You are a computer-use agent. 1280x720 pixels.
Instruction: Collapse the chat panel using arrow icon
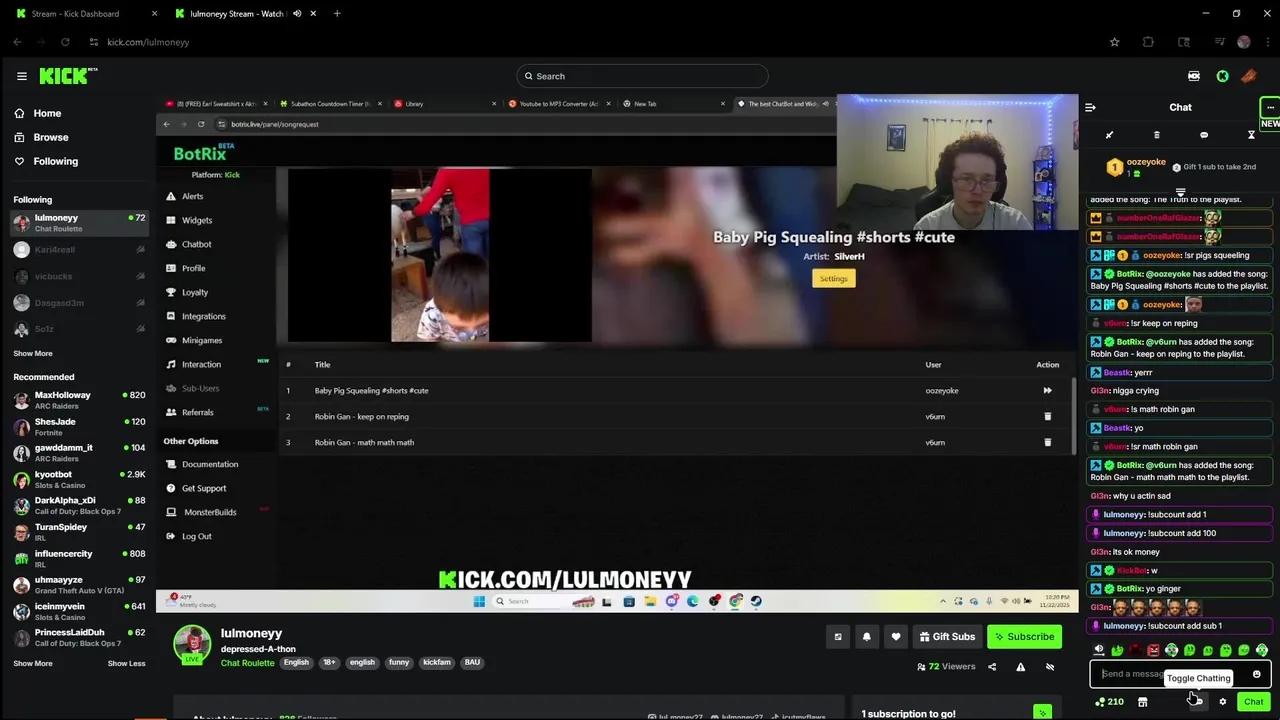pyautogui.click(x=1090, y=107)
